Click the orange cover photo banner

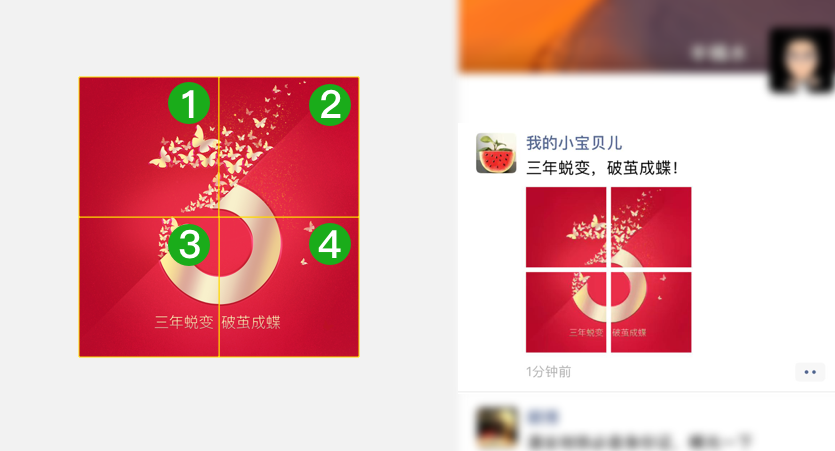[x=612, y=35]
